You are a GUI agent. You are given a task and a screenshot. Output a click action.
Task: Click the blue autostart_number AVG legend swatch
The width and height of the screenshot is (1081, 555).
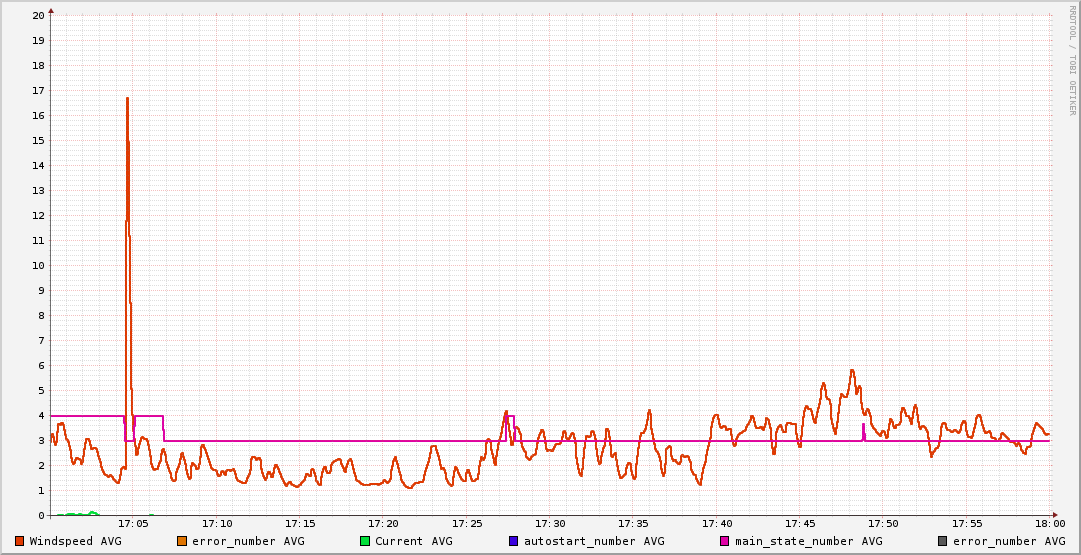(x=514, y=541)
